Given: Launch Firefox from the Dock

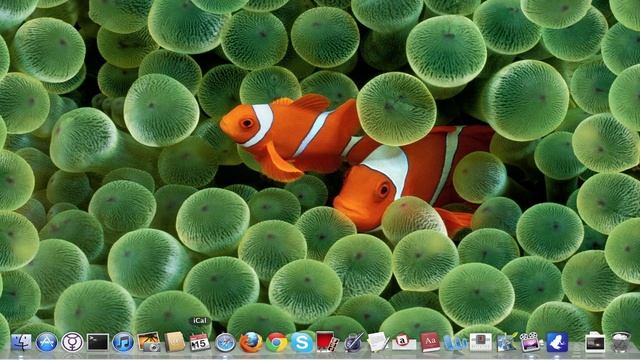Looking at the screenshot, I should click(251, 342).
